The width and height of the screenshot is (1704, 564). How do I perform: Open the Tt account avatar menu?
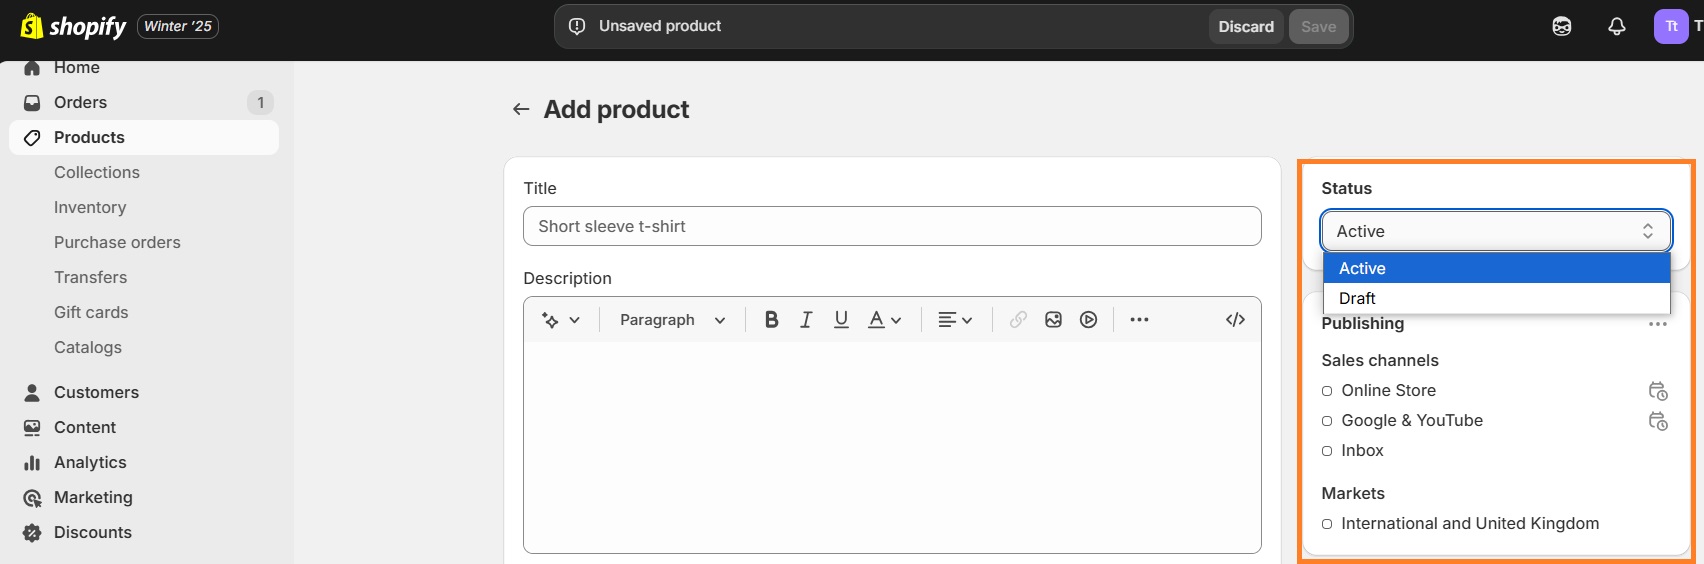coord(1671,27)
